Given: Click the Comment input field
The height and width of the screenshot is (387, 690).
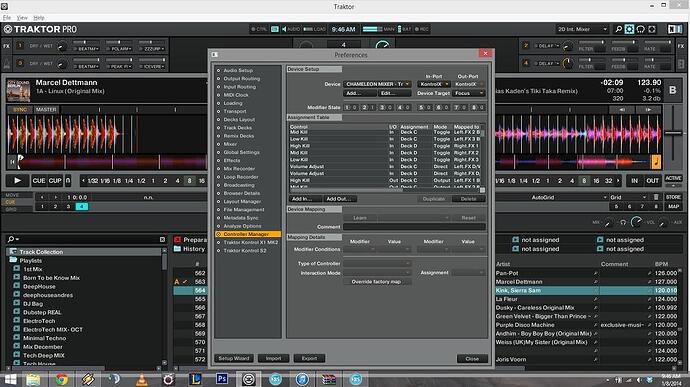Looking at the screenshot, I should pos(414,227).
